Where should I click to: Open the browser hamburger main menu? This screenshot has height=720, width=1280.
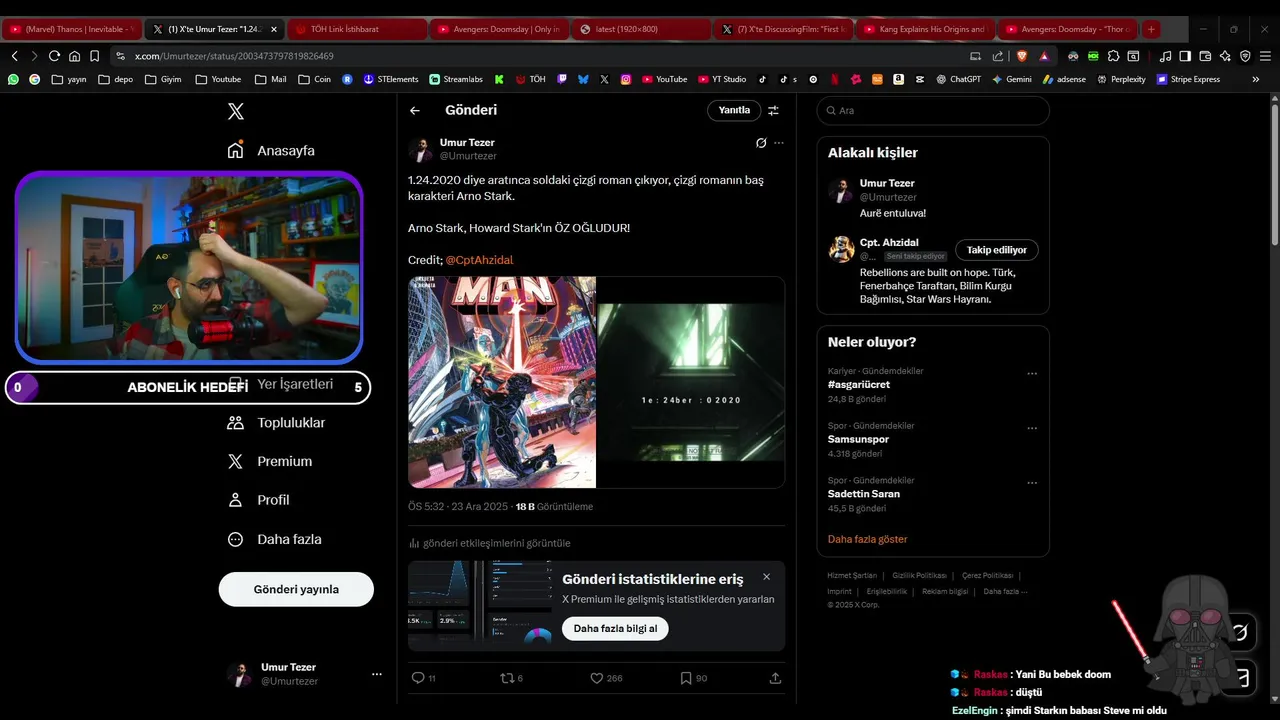click(x=1265, y=56)
